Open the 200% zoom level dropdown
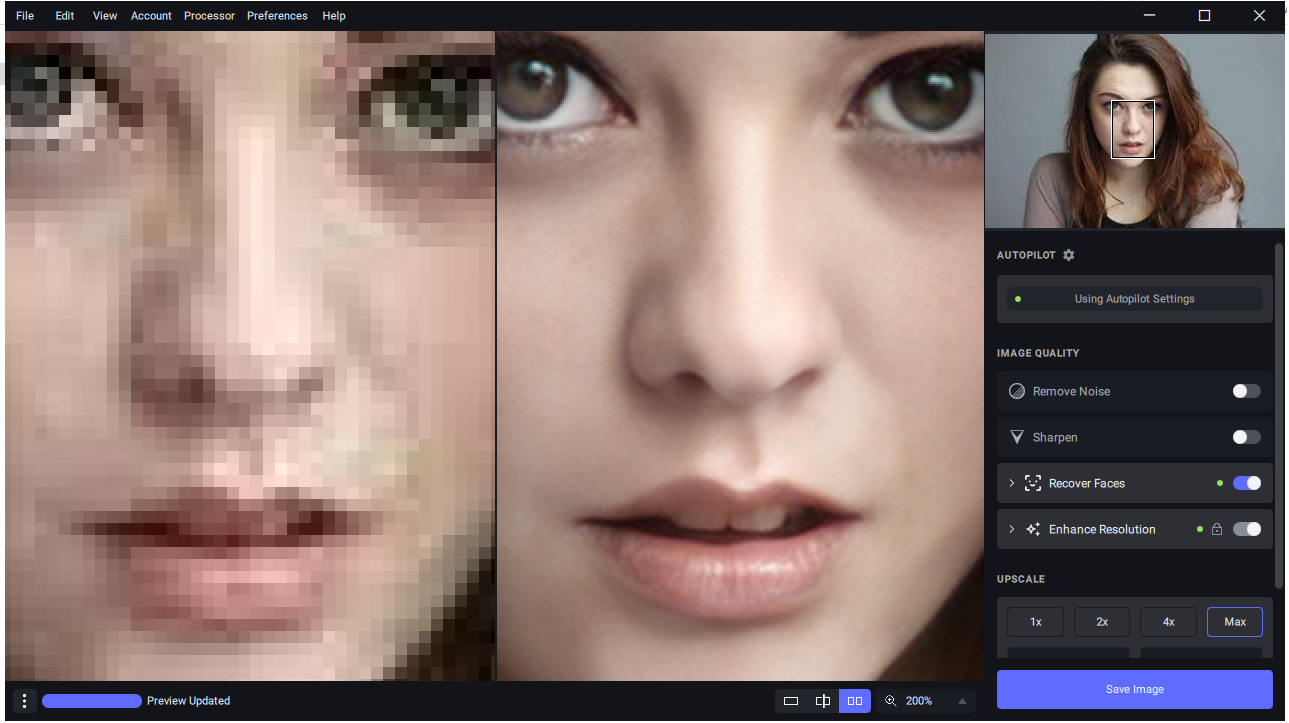The height and width of the screenshot is (723, 1289). (x=962, y=701)
